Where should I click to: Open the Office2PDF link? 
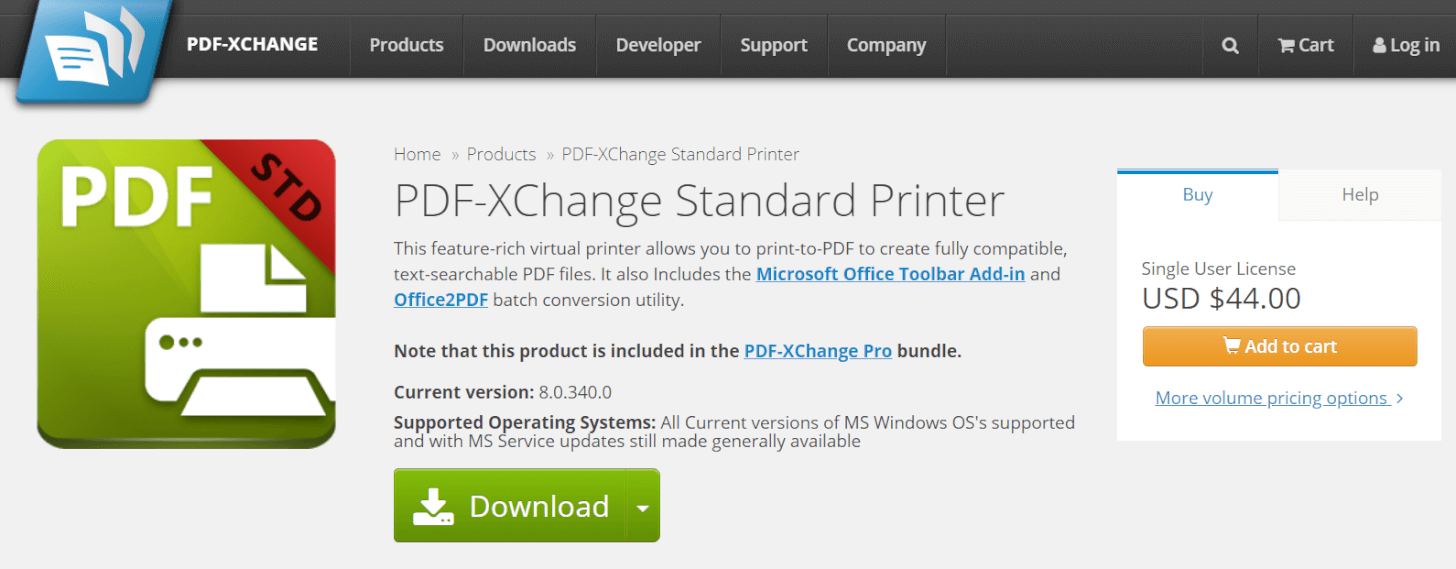point(441,299)
